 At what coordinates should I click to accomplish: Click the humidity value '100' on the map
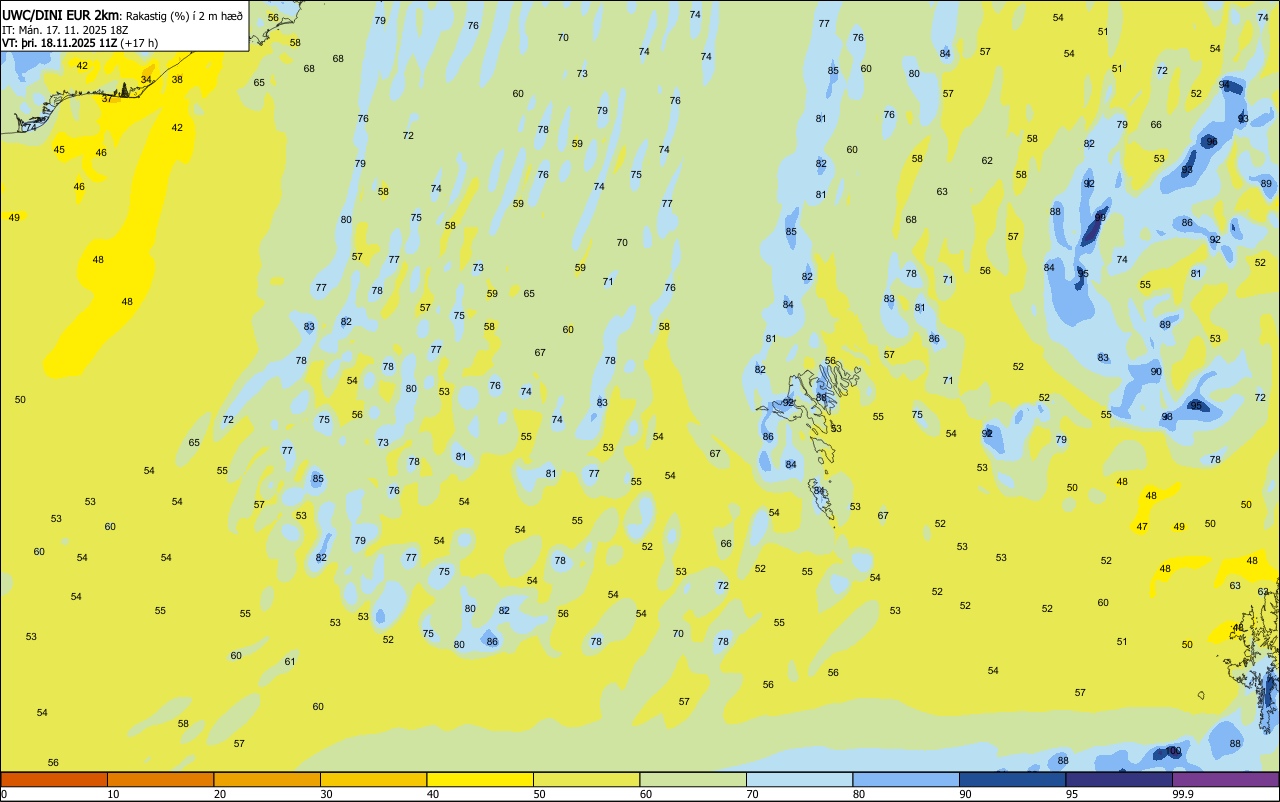coord(1174,751)
